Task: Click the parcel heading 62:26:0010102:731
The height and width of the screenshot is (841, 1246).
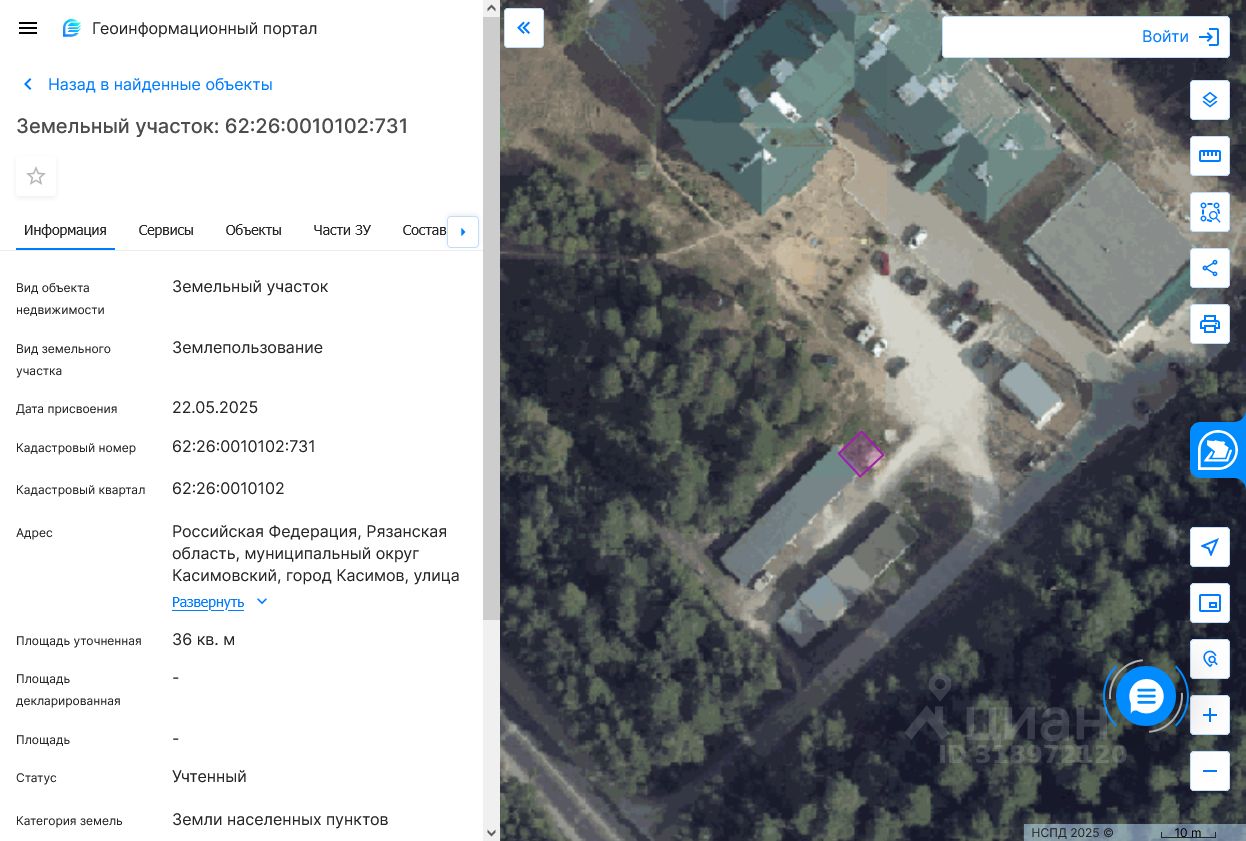Action: [316, 126]
